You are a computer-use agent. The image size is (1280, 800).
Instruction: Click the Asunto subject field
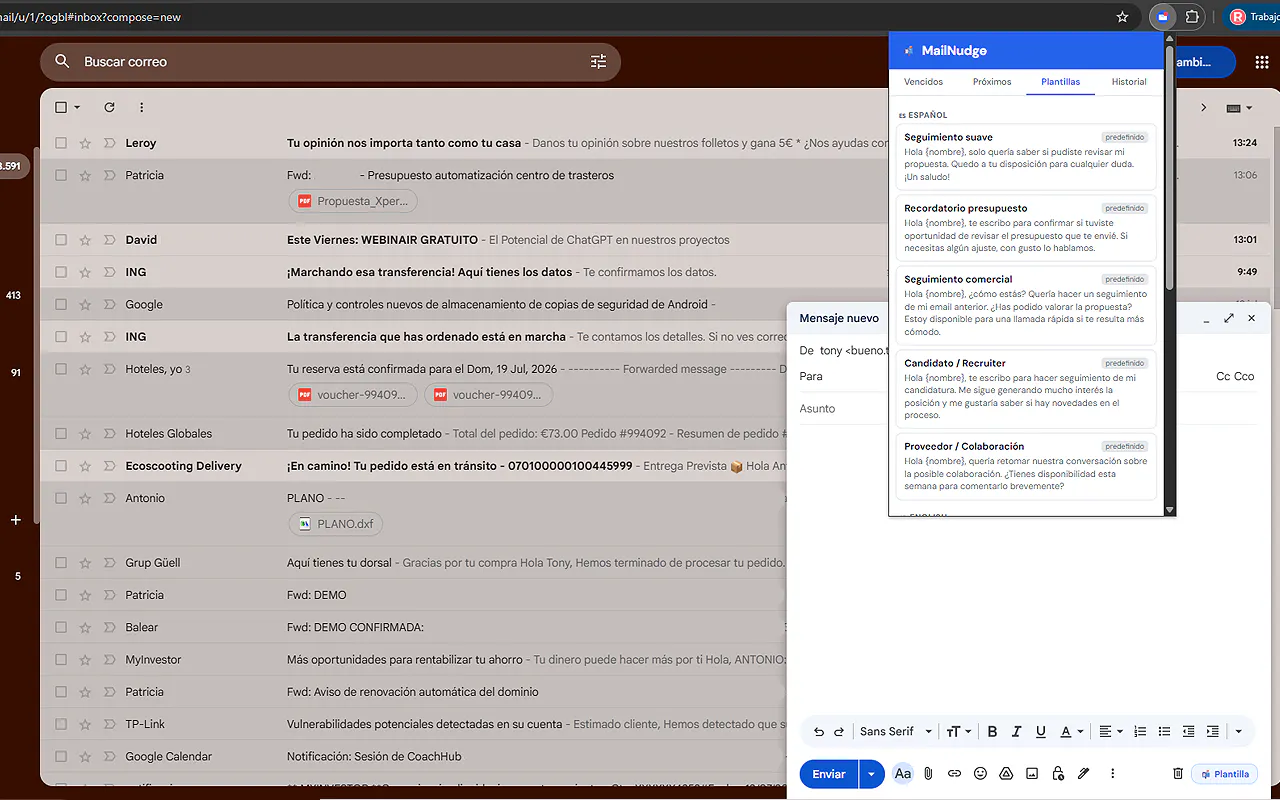pos(1027,409)
